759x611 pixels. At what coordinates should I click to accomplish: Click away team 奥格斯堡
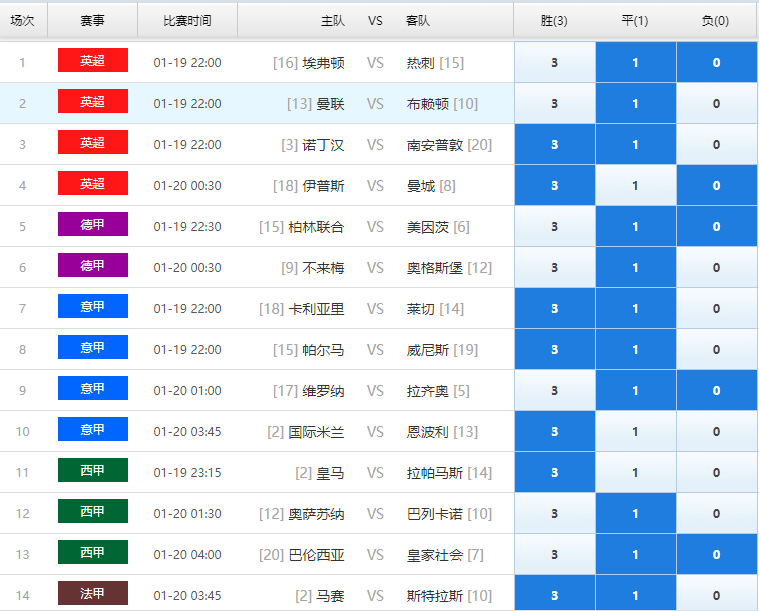[435, 268]
